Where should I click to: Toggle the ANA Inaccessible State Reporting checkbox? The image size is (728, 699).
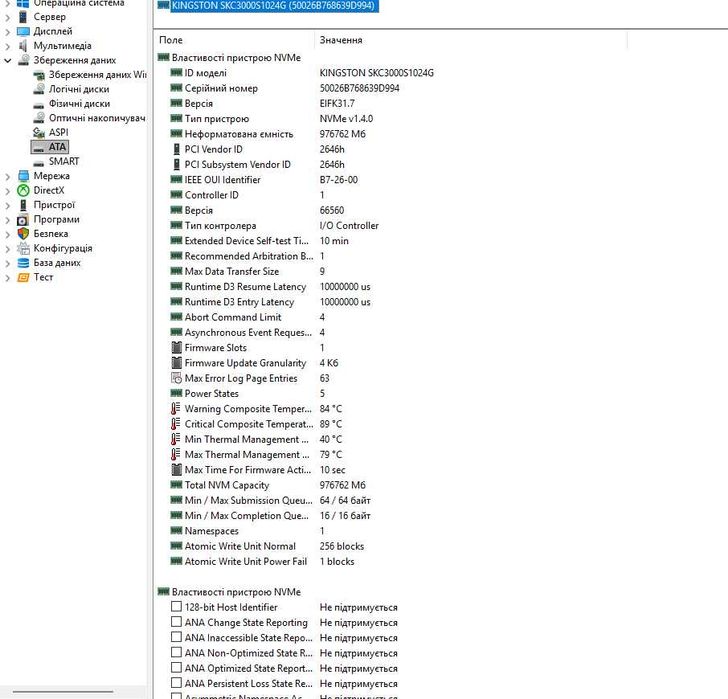click(176, 637)
